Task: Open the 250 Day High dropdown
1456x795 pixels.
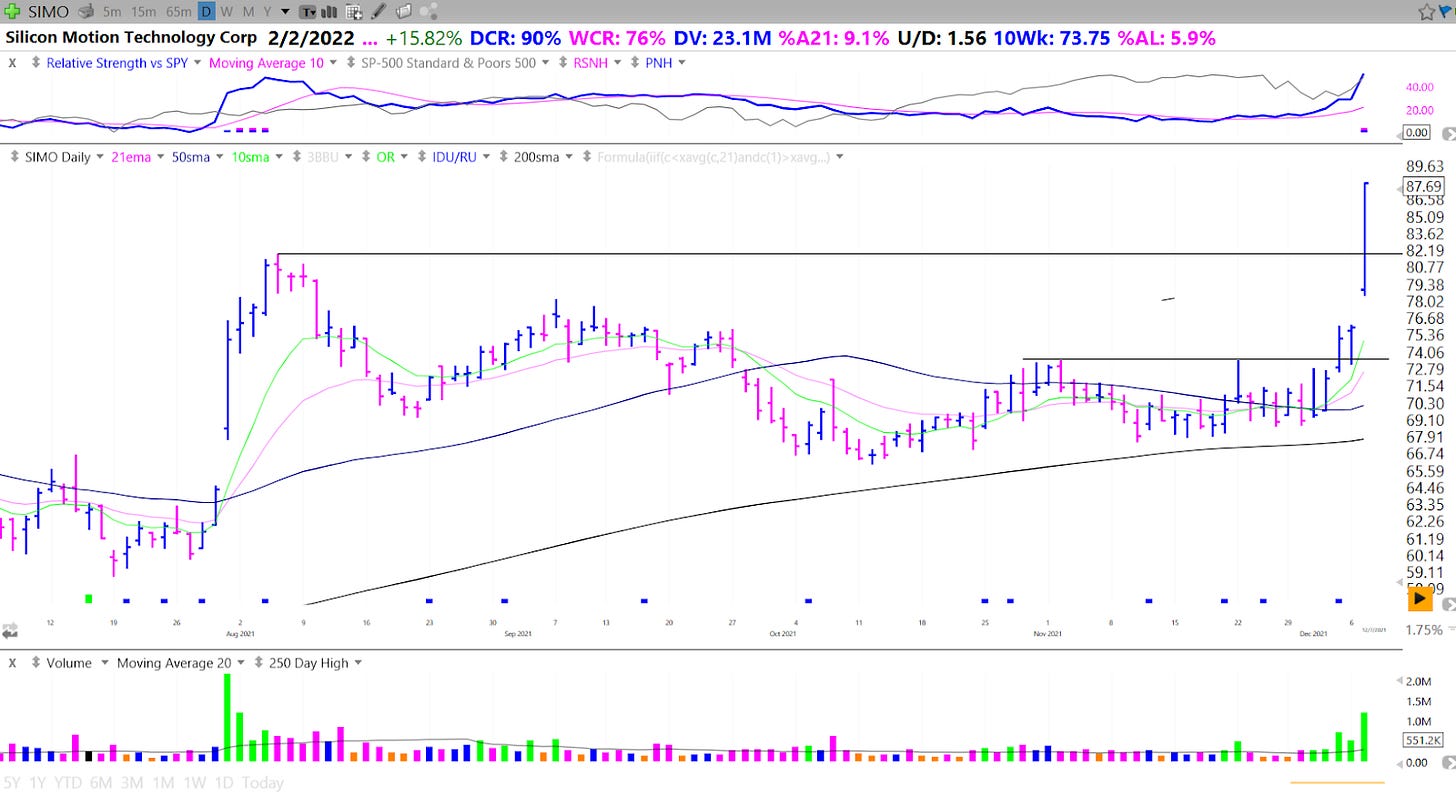Action: point(358,663)
